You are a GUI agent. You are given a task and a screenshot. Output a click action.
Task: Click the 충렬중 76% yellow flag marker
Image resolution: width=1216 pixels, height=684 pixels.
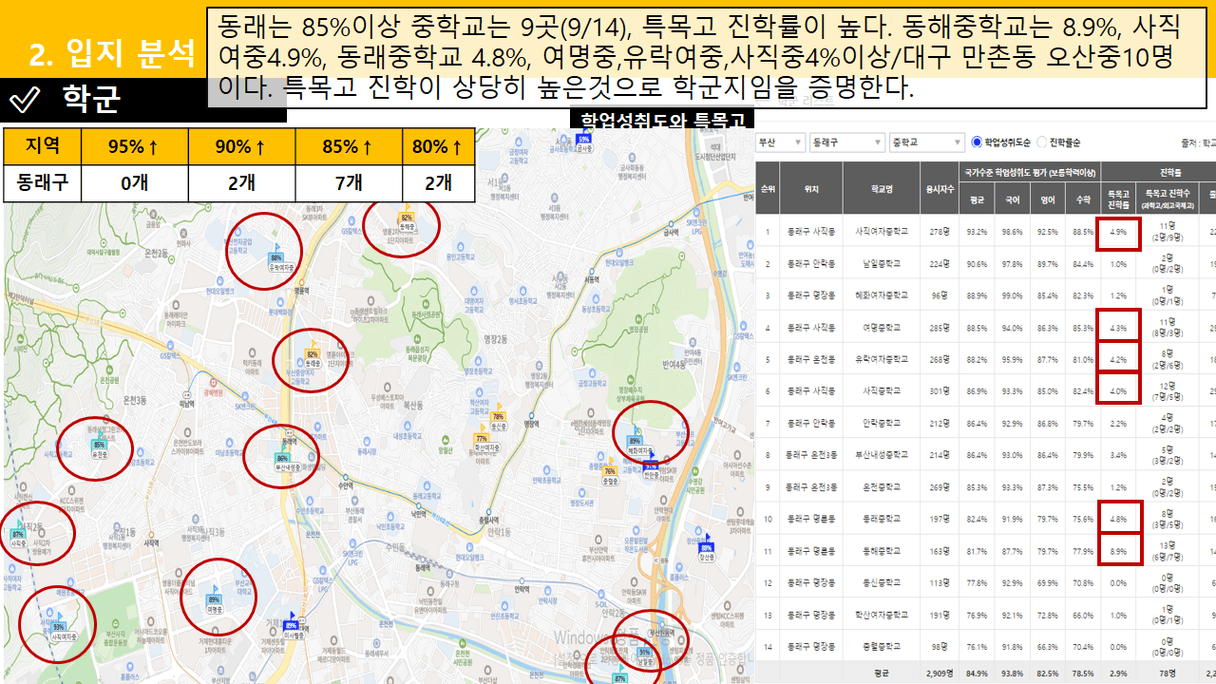[x=610, y=470]
